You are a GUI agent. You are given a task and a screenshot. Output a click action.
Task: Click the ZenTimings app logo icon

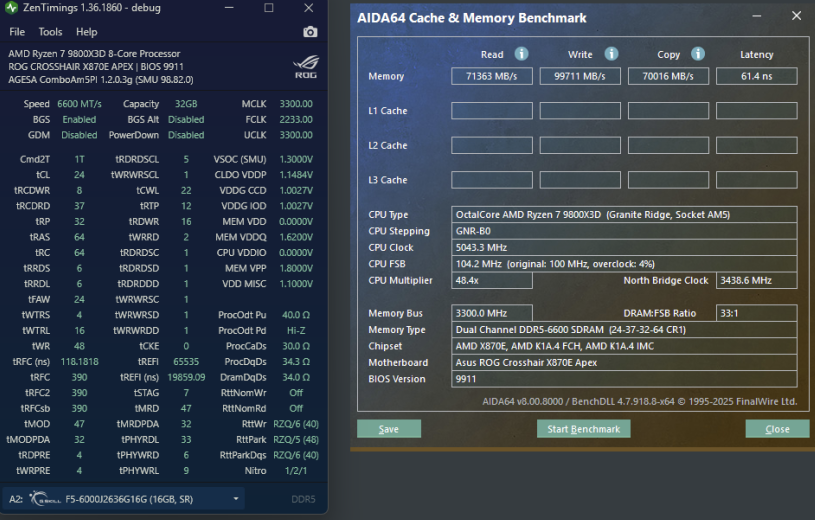(x=11, y=8)
